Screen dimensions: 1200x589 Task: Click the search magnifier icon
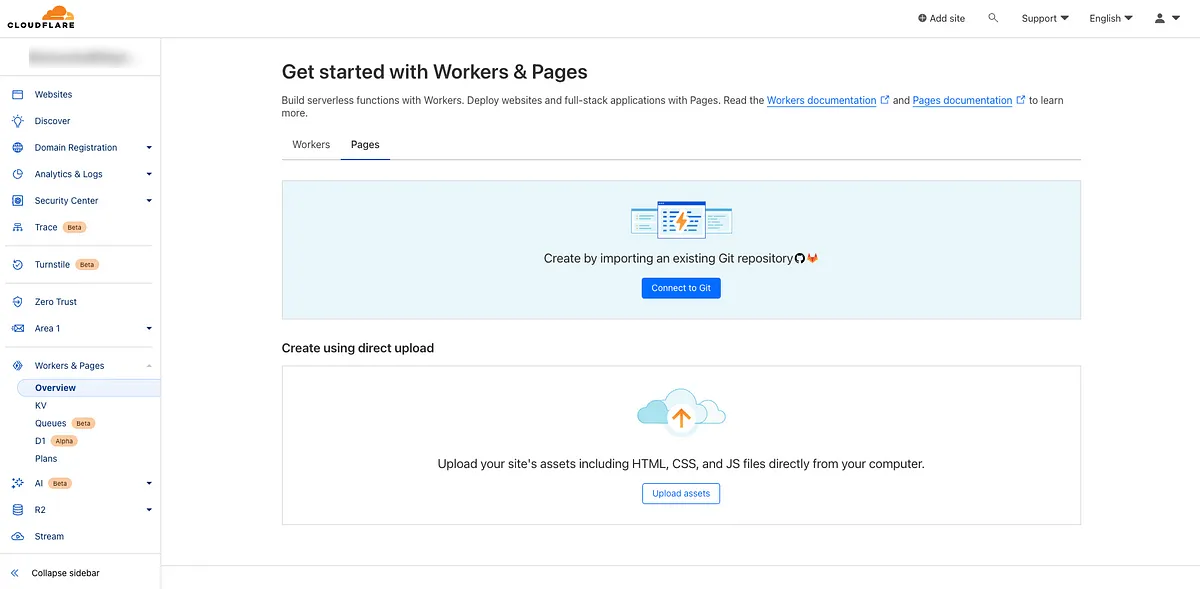[993, 18]
